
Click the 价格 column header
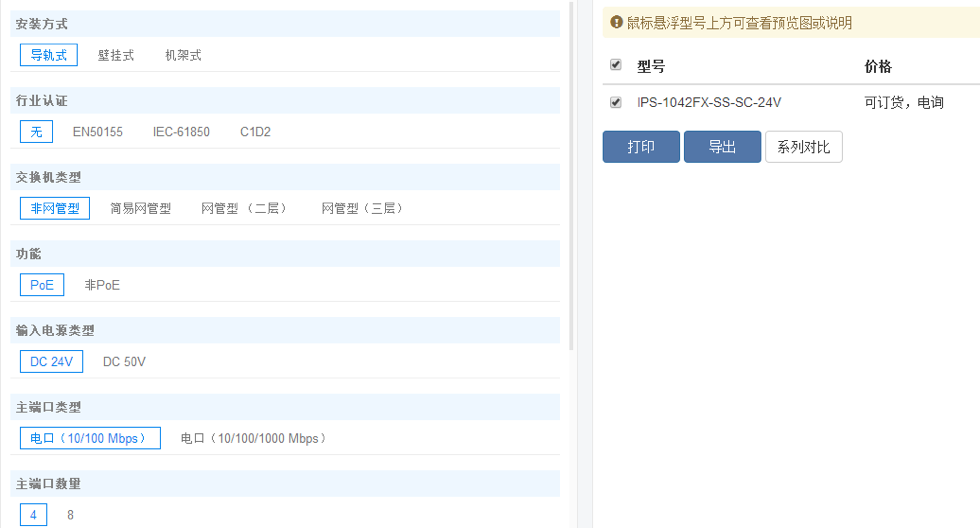pos(878,66)
